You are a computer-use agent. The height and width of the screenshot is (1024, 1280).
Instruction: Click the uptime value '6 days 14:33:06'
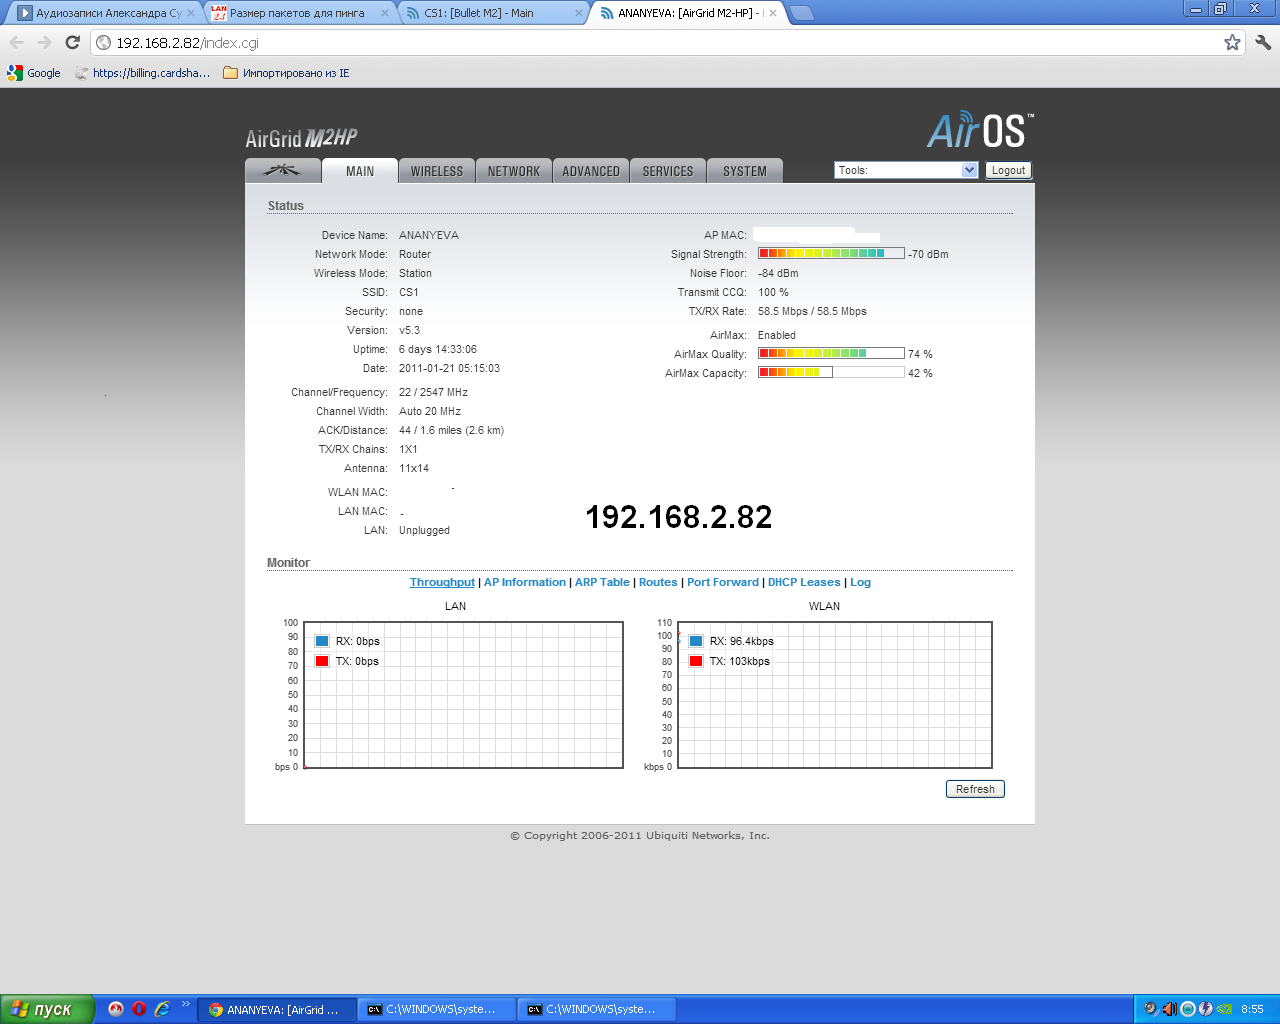click(x=438, y=350)
